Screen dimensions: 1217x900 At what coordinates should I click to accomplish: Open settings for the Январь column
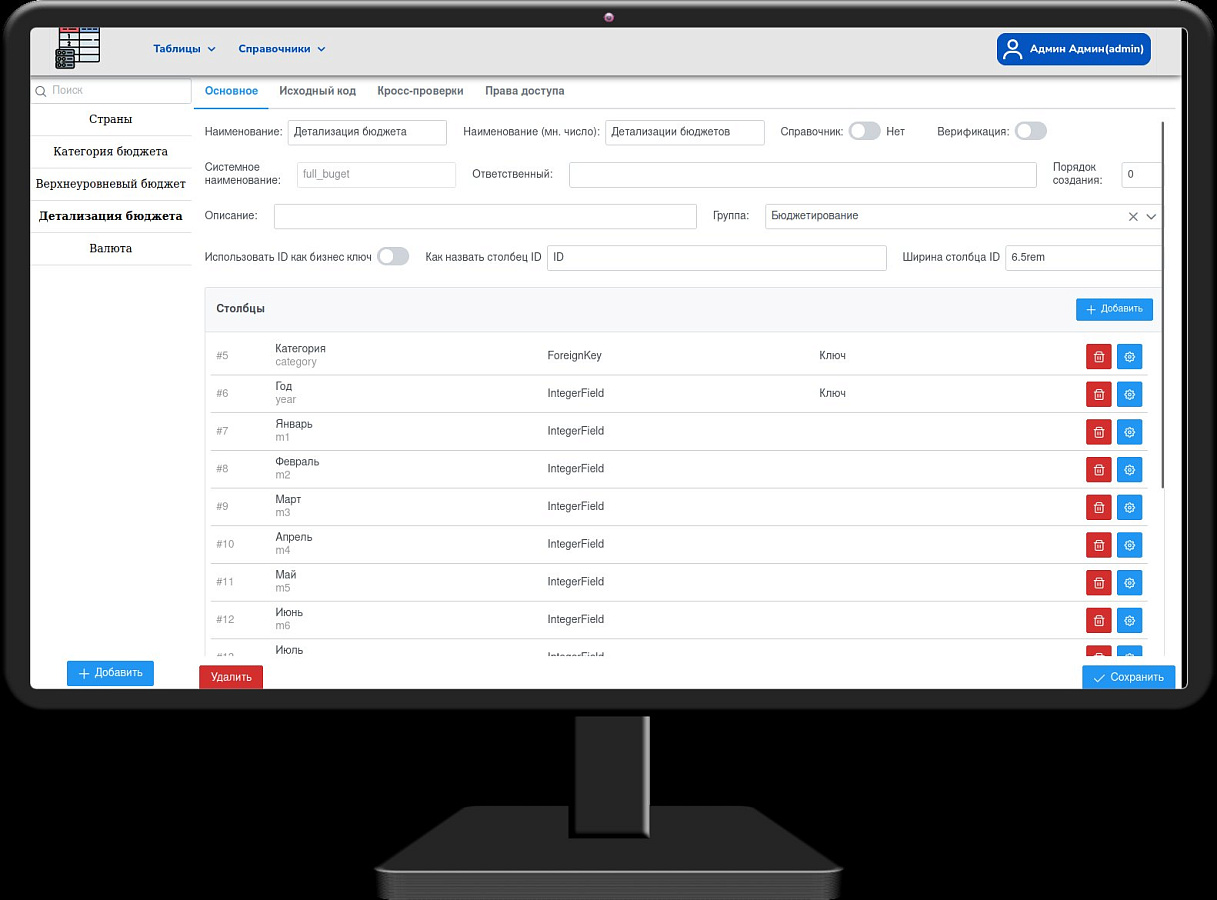coord(1130,432)
